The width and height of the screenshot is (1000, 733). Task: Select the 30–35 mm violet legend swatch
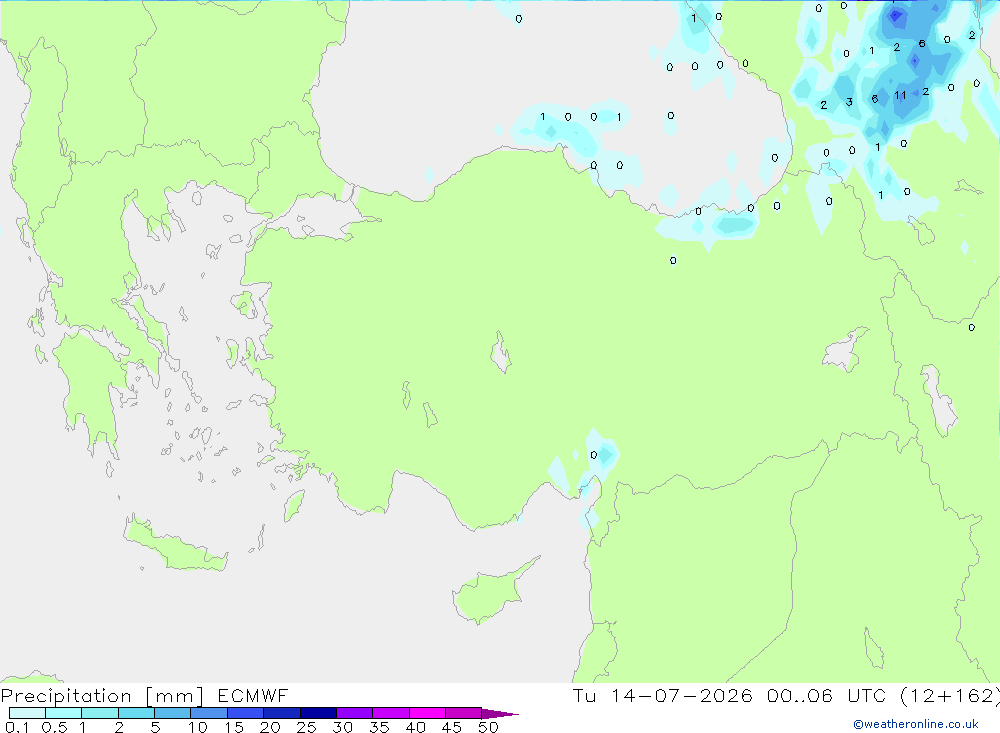pos(354,713)
